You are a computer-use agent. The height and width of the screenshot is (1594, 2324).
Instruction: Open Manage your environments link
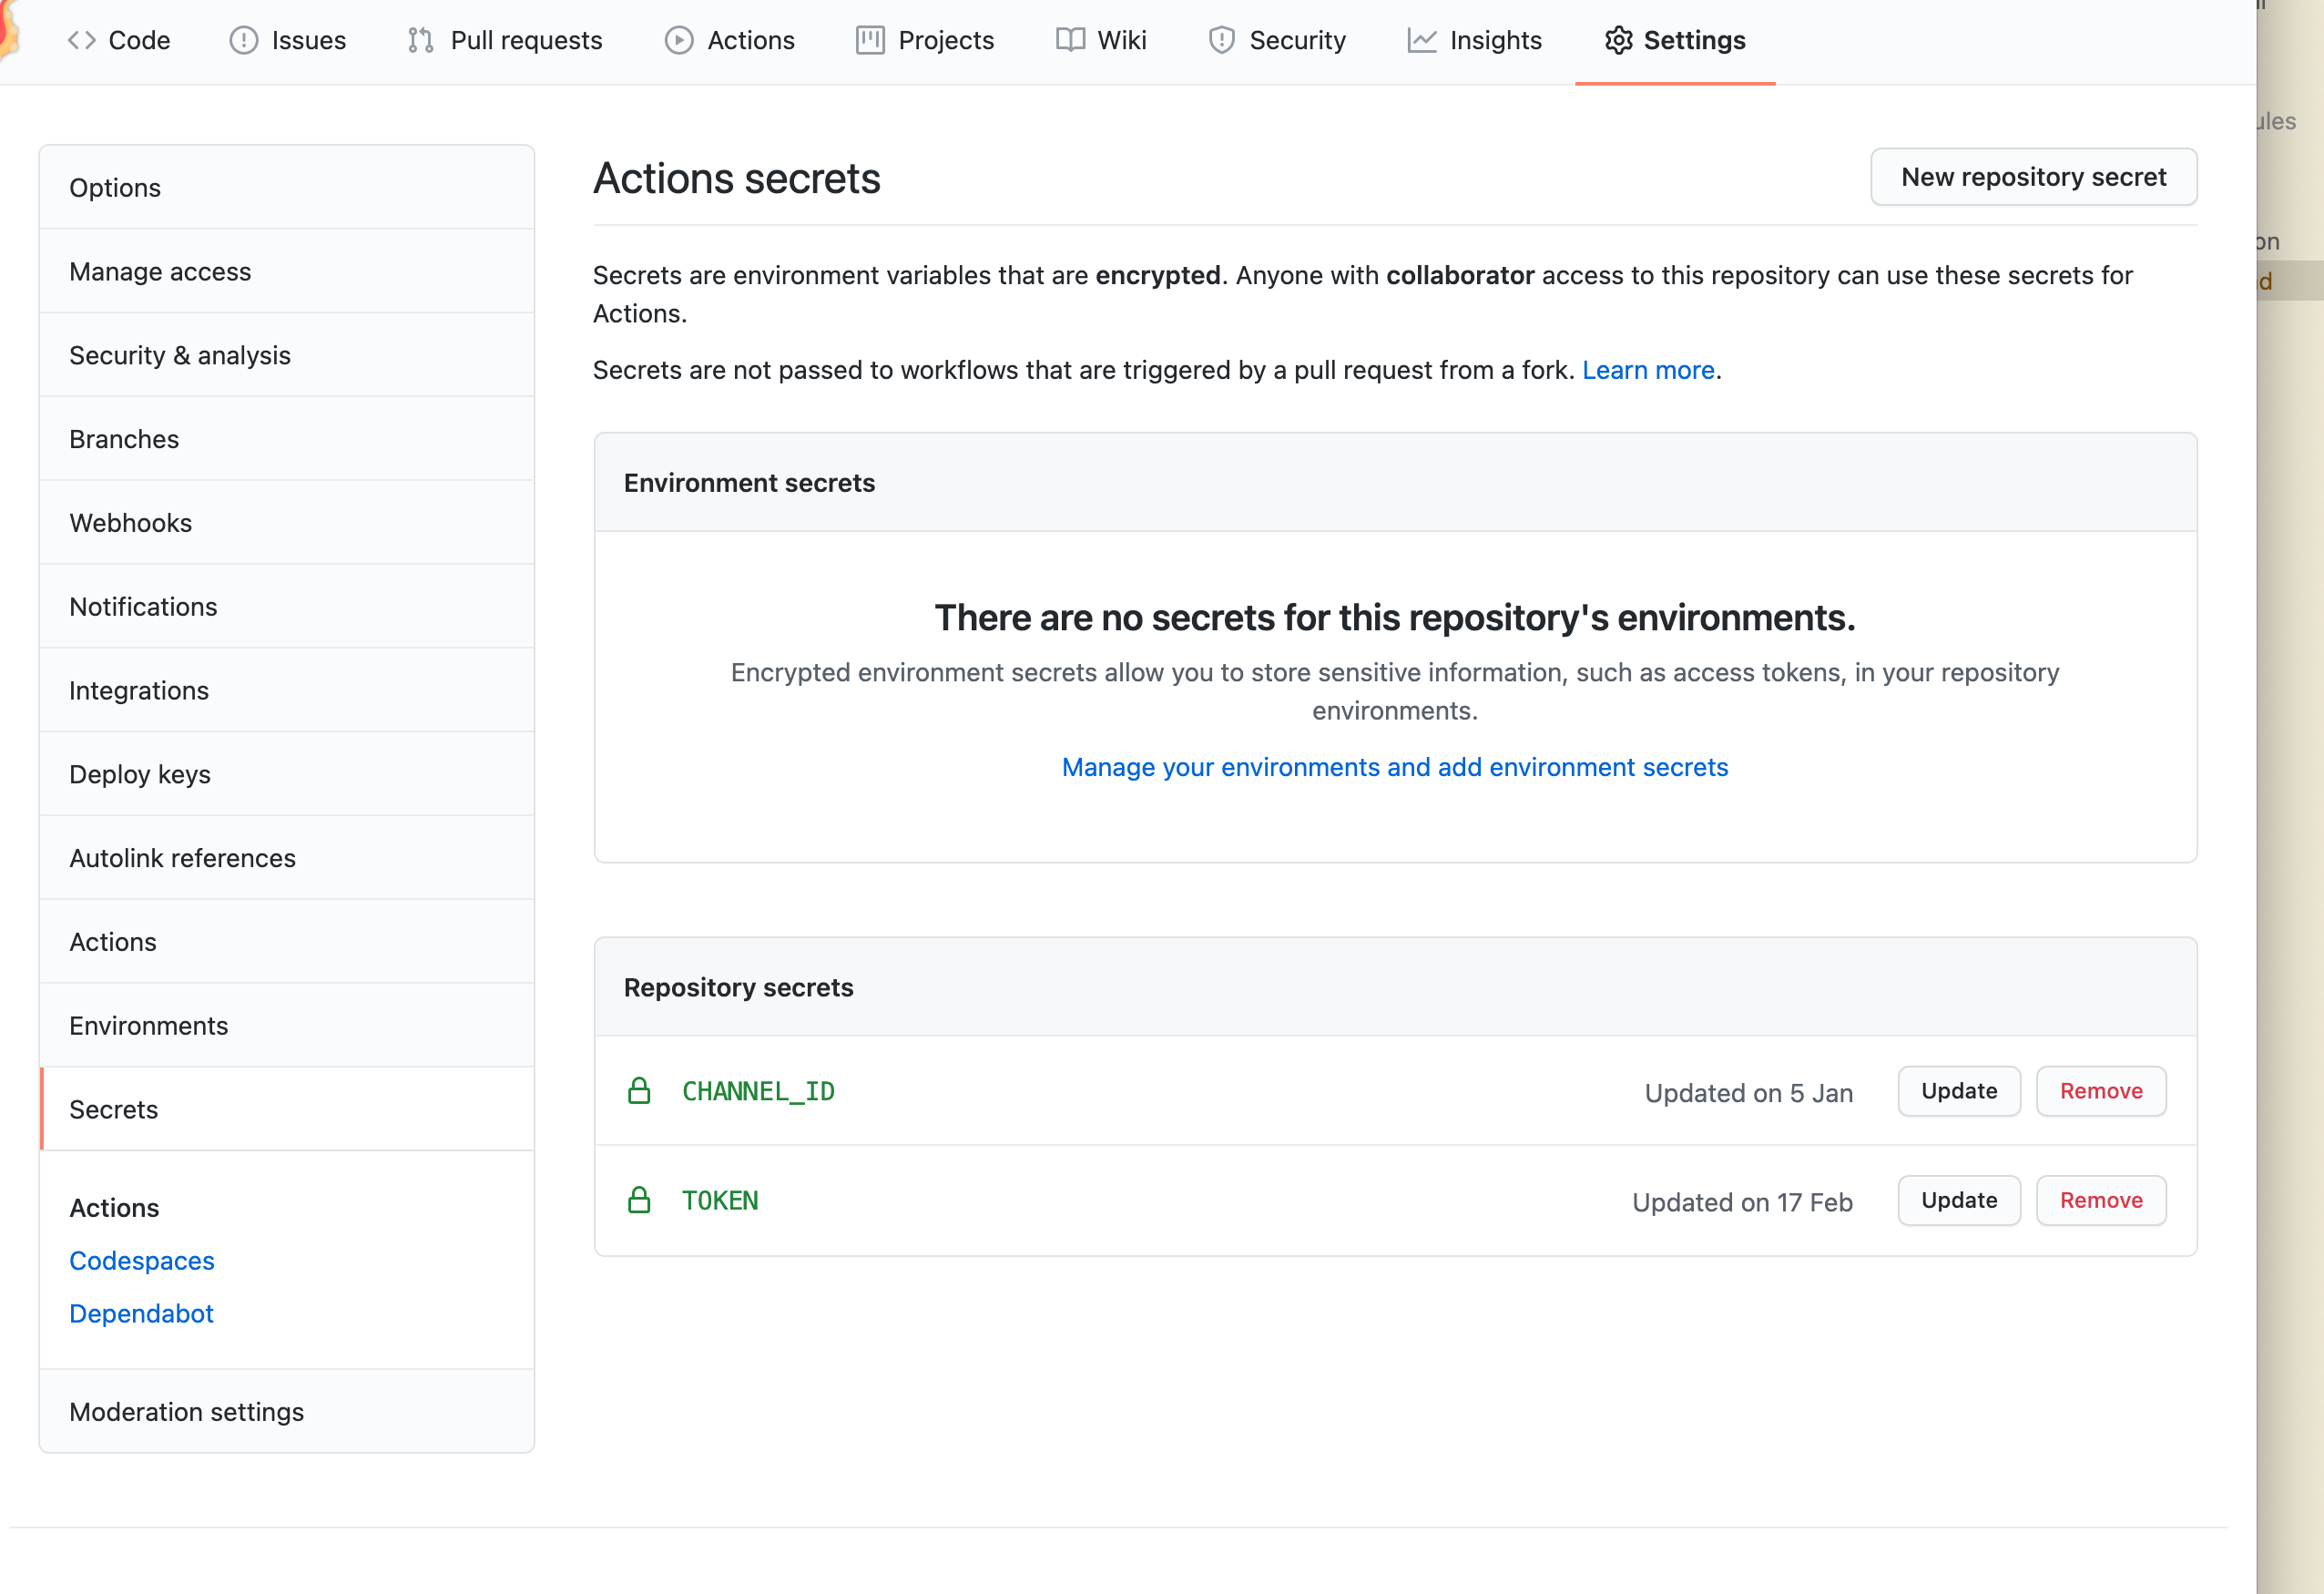(x=1394, y=767)
